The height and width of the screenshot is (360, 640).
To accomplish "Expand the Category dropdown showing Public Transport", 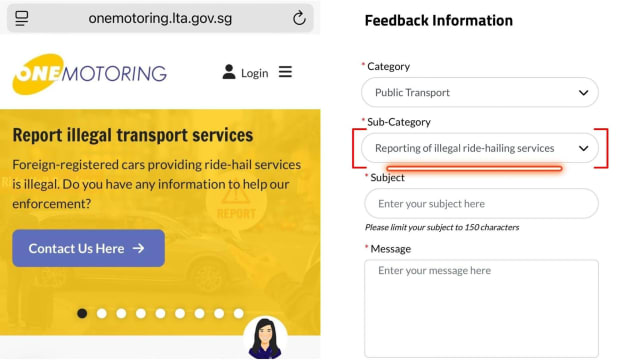I will (480, 92).
